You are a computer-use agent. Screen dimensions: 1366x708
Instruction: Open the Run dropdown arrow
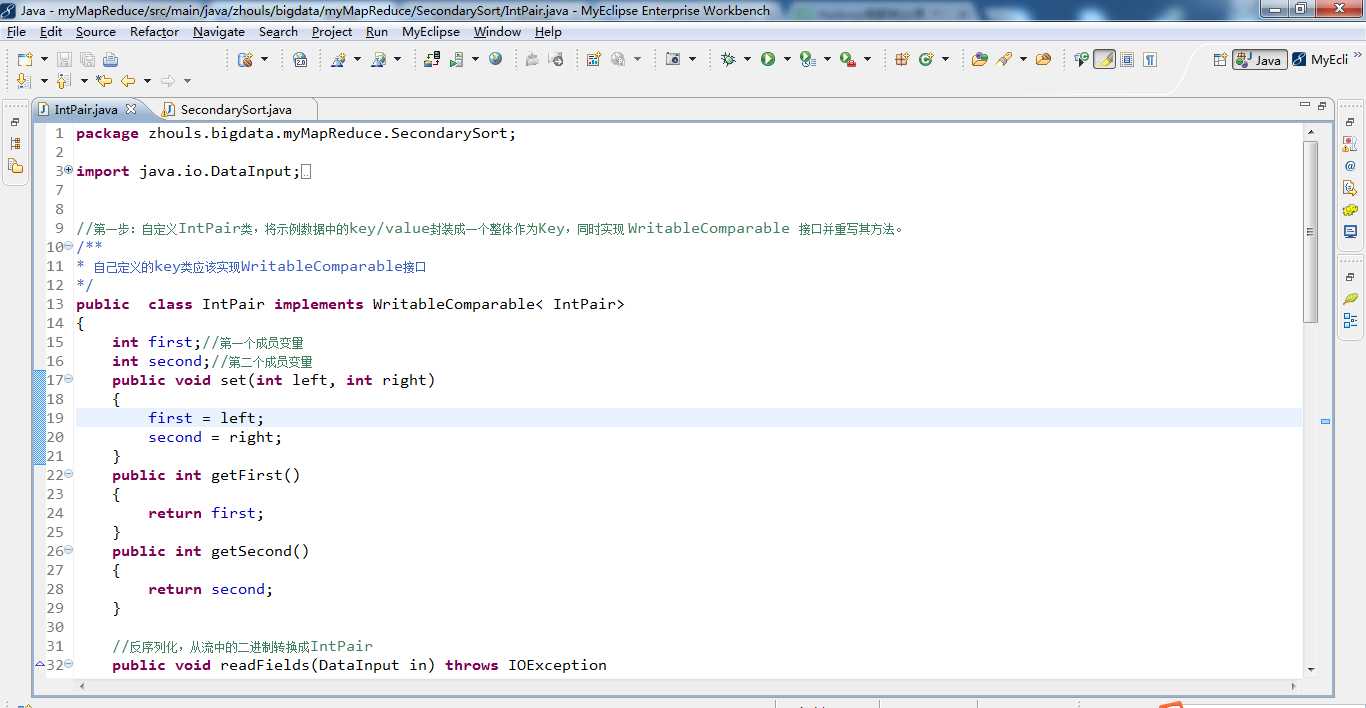pyautogui.click(x=787, y=59)
